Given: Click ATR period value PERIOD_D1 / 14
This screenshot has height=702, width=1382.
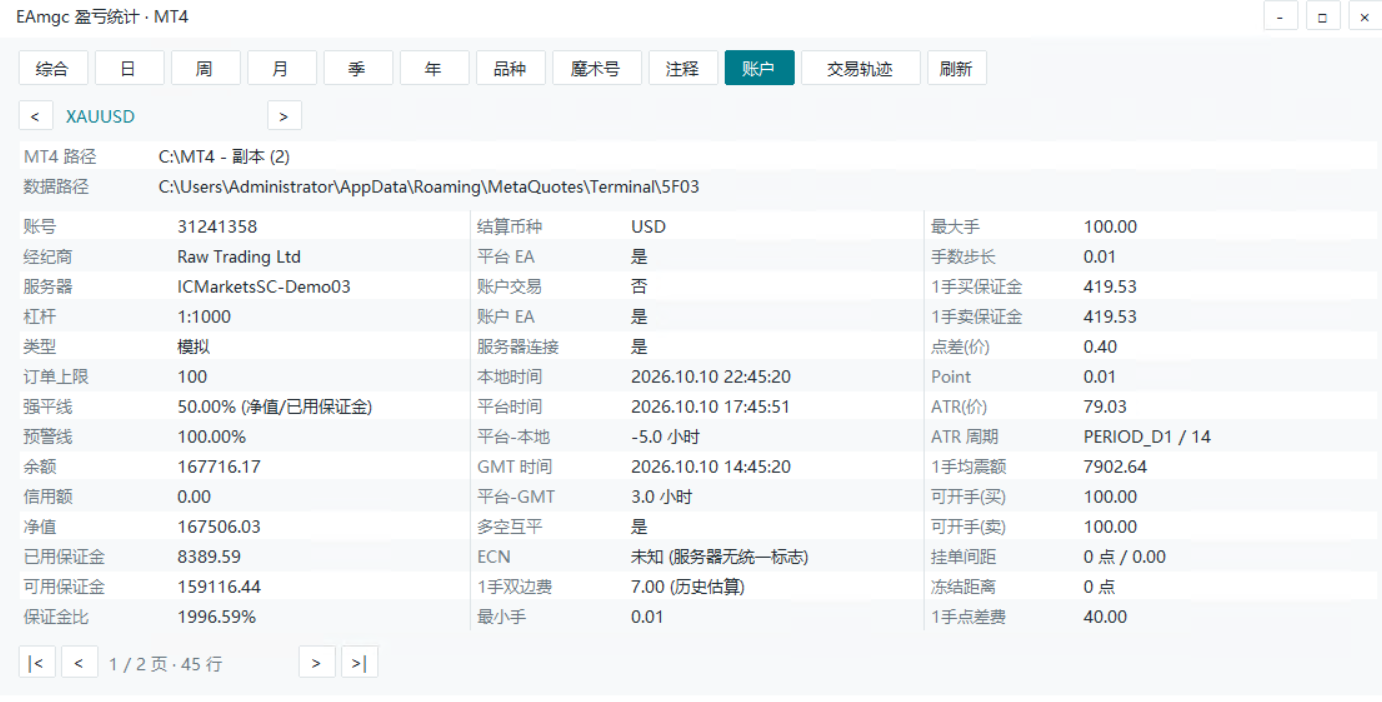Looking at the screenshot, I should [1147, 437].
